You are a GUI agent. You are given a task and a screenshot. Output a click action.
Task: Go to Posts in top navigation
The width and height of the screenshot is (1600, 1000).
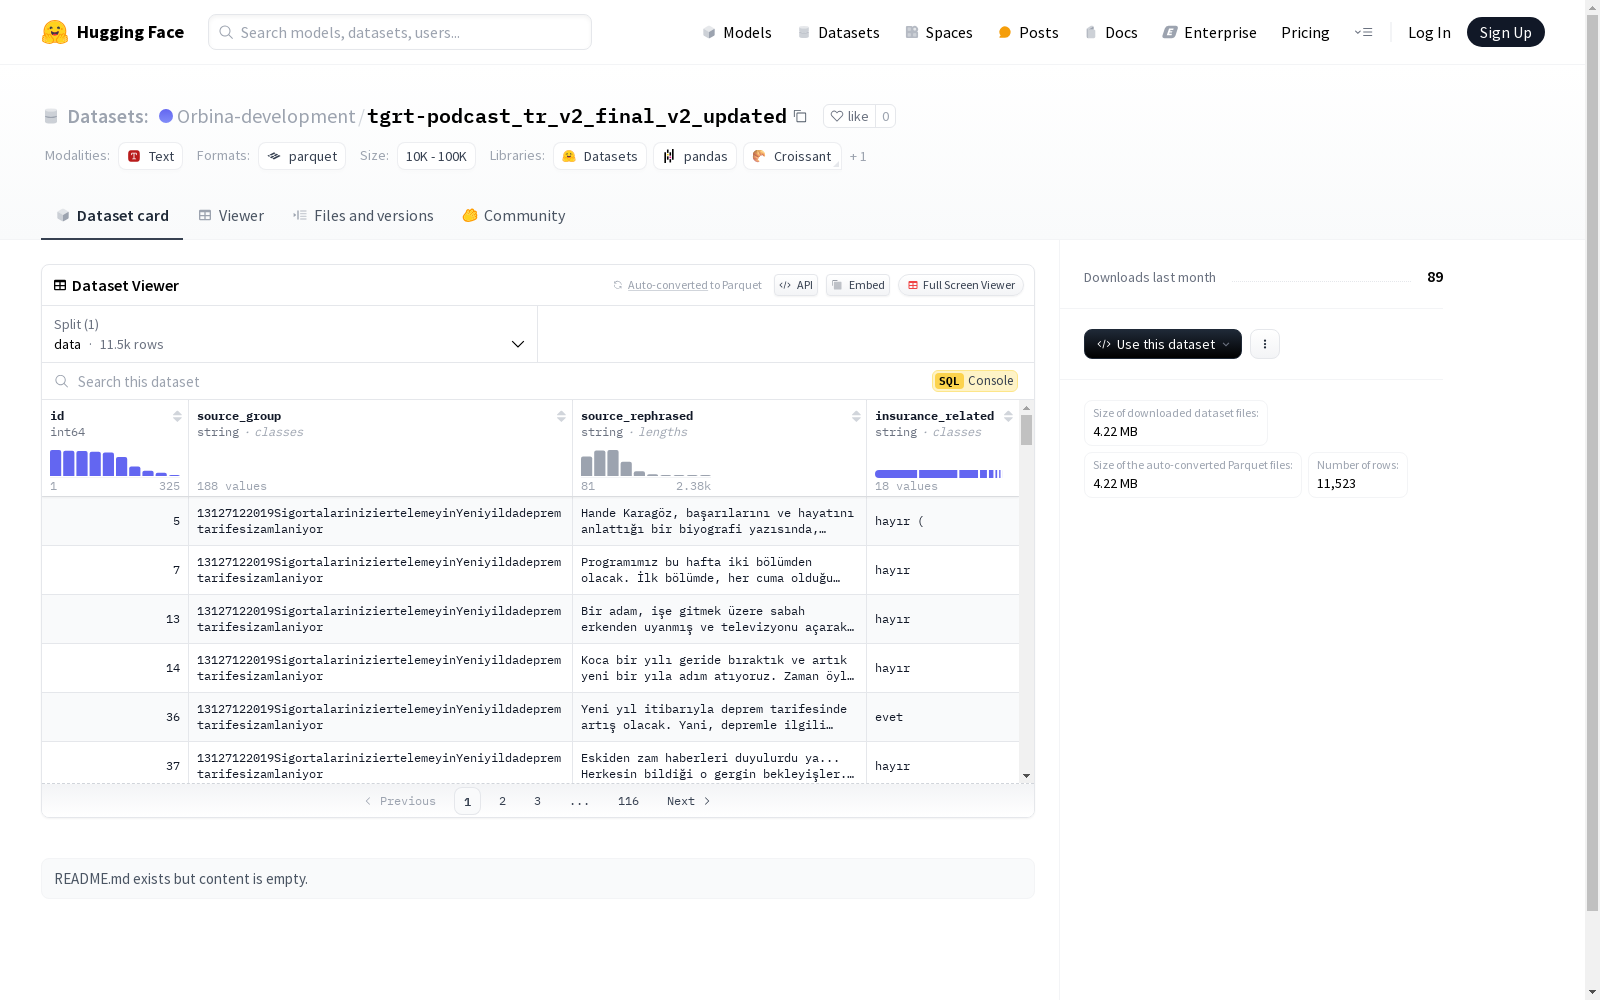point(1028,32)
